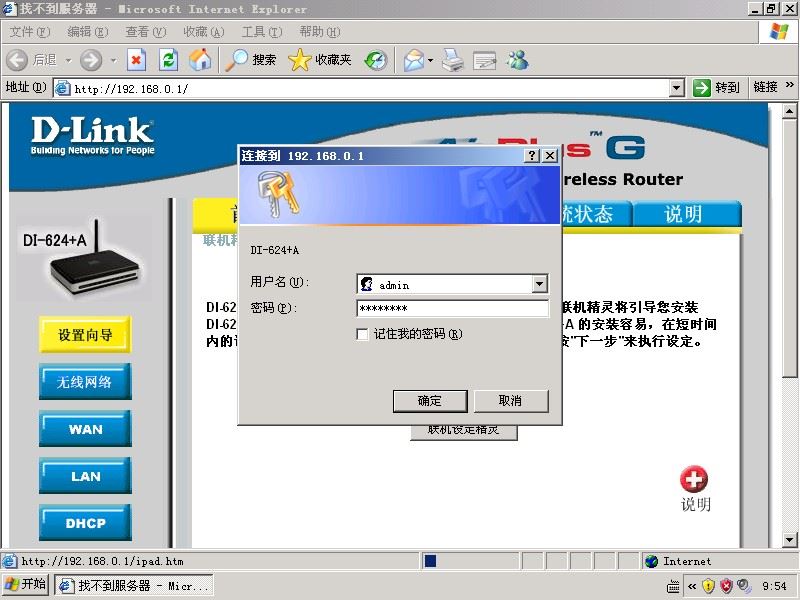This screenshot has width=800, height=600.
Task: Open the Help (帮助) menu
Action: tap(319, 32)
